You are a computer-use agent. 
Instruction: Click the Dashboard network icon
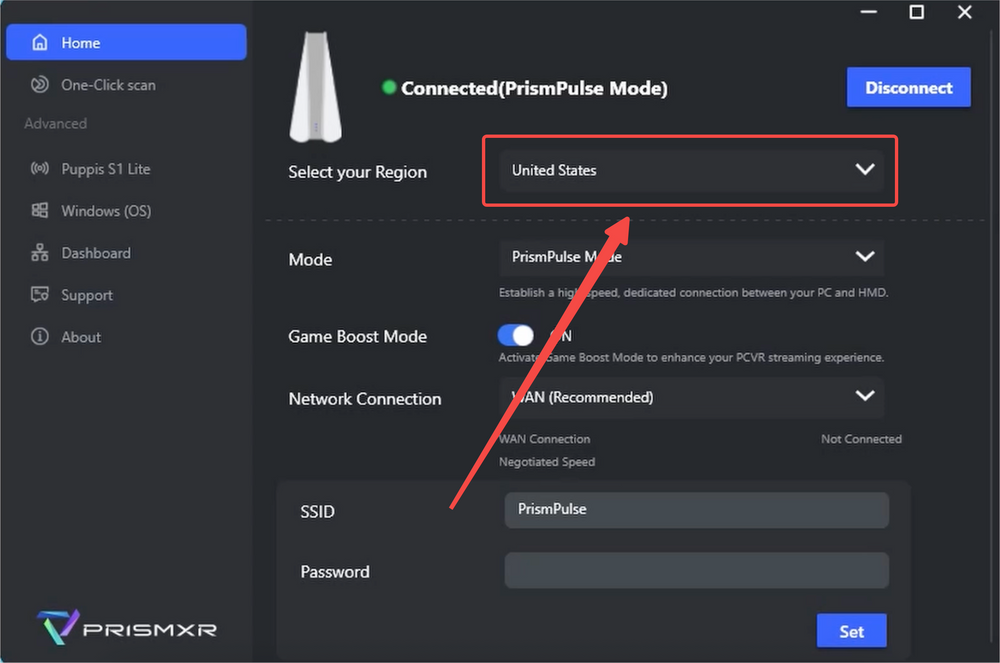point(40,253)
